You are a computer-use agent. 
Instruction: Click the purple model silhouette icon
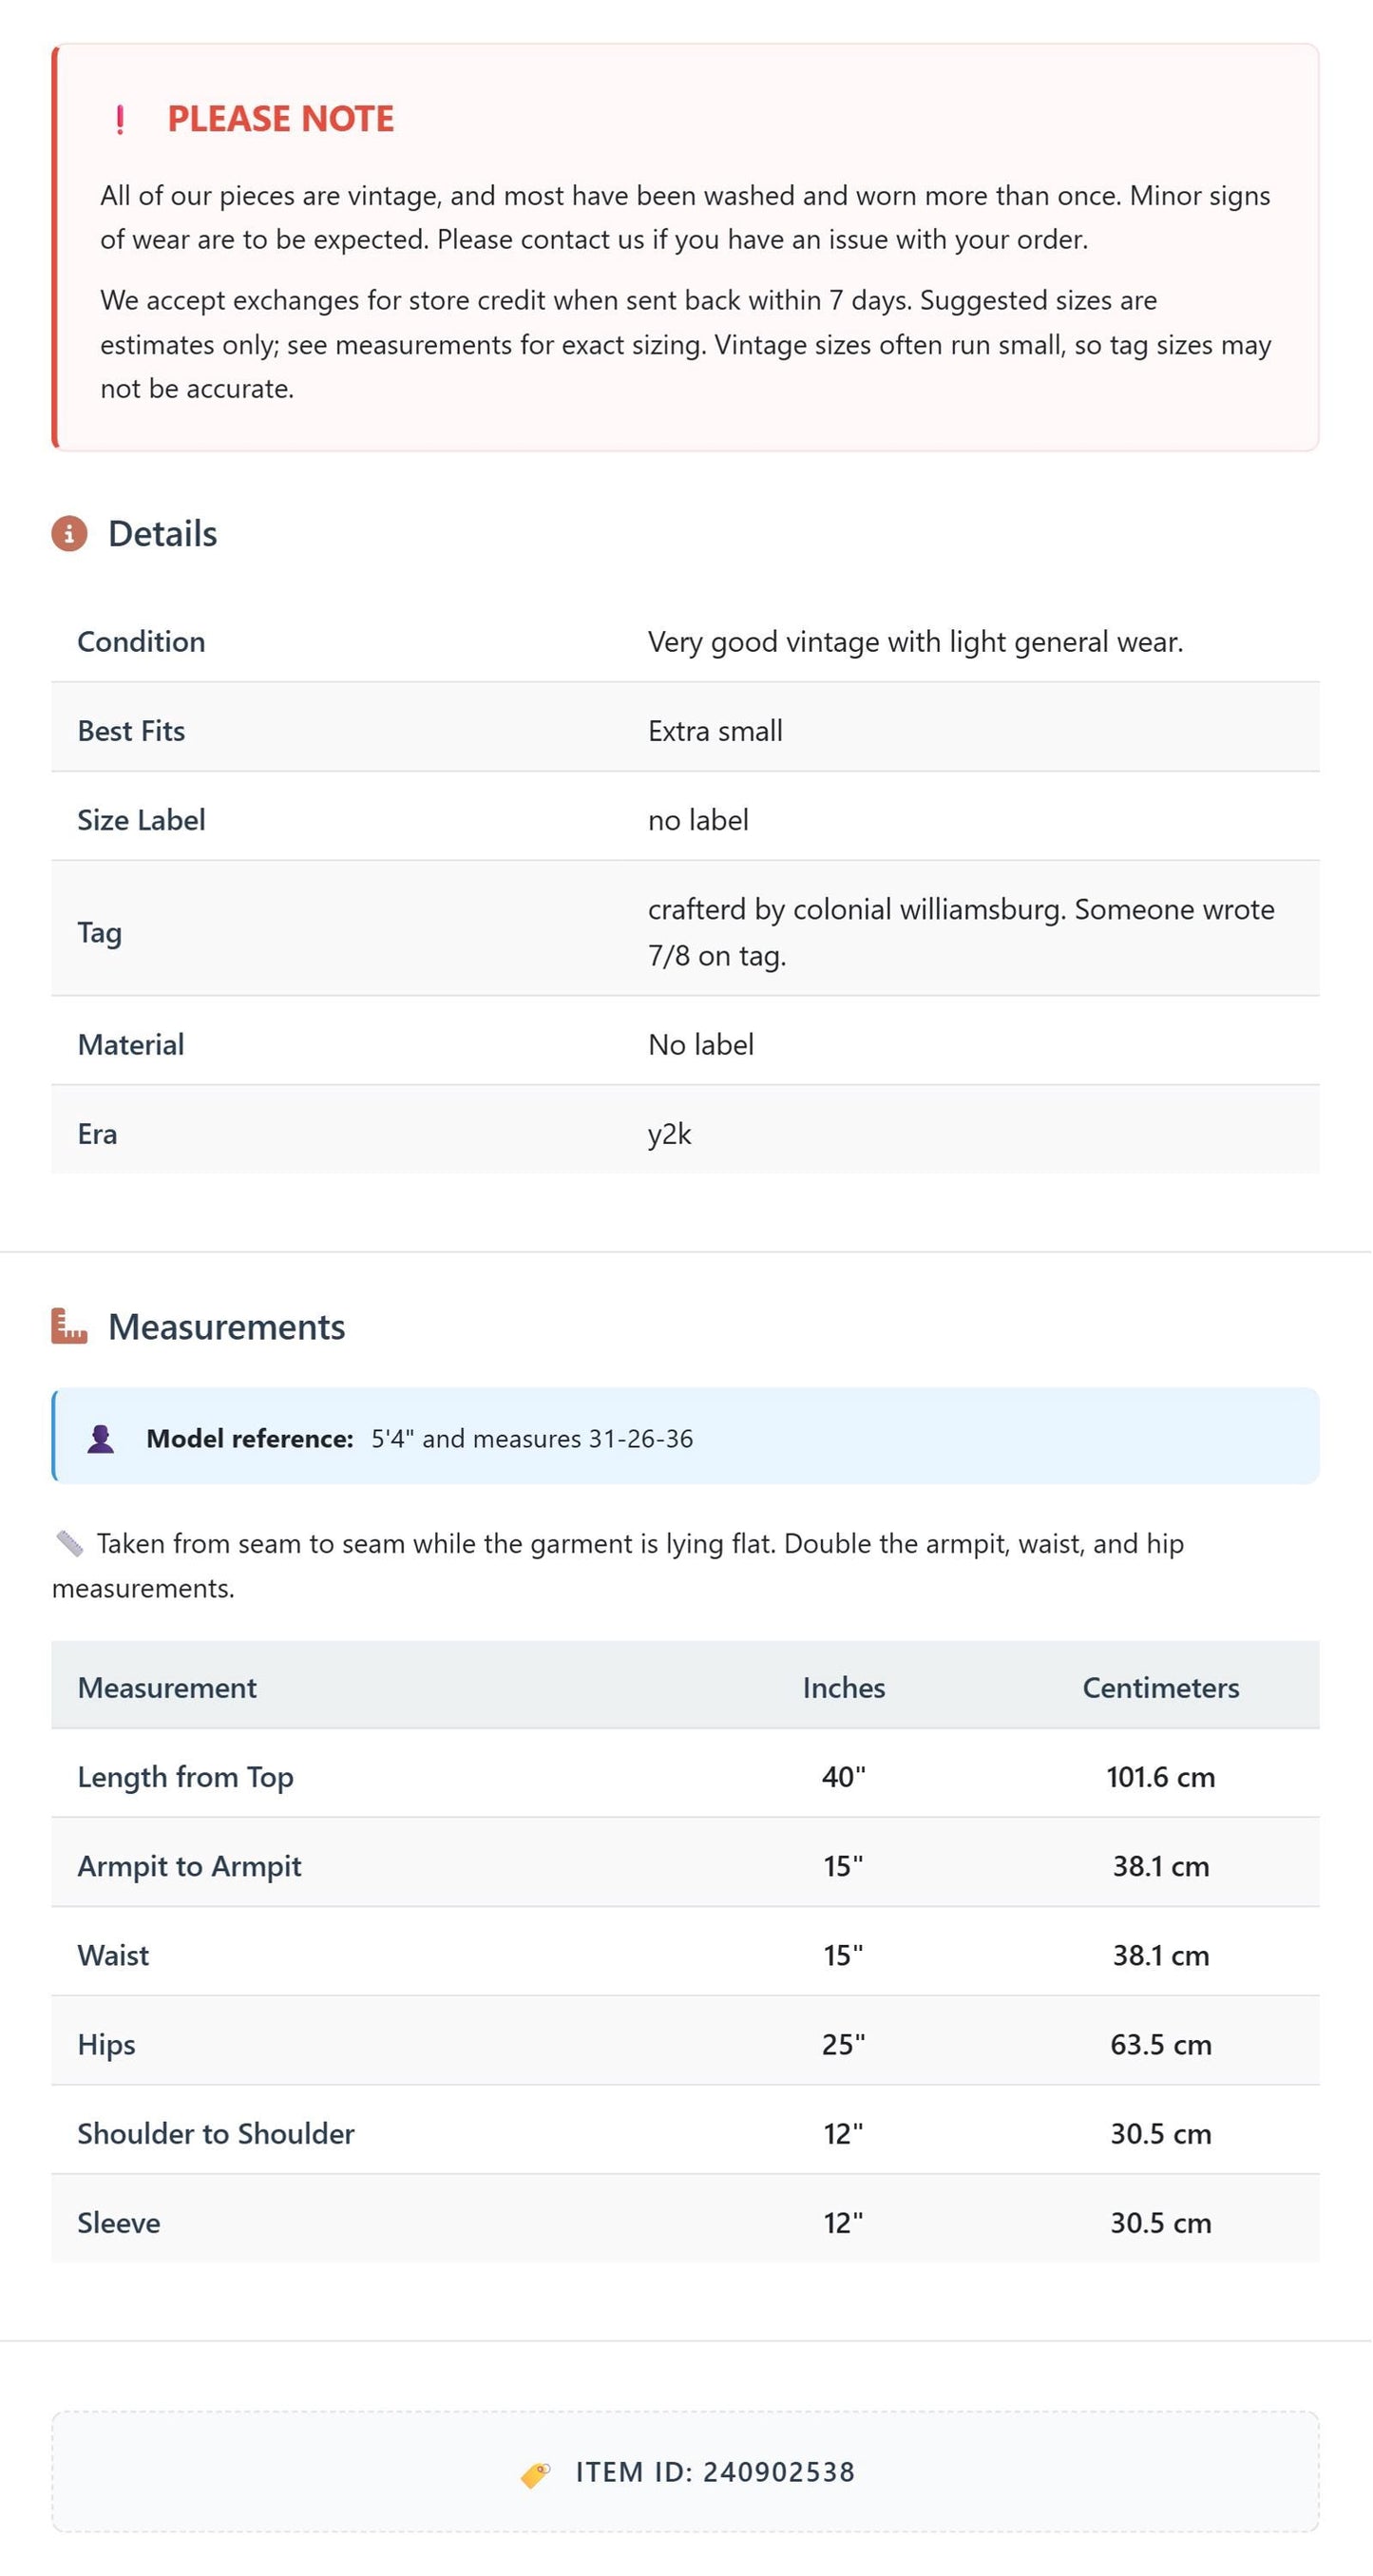(x=100, y=1438)
